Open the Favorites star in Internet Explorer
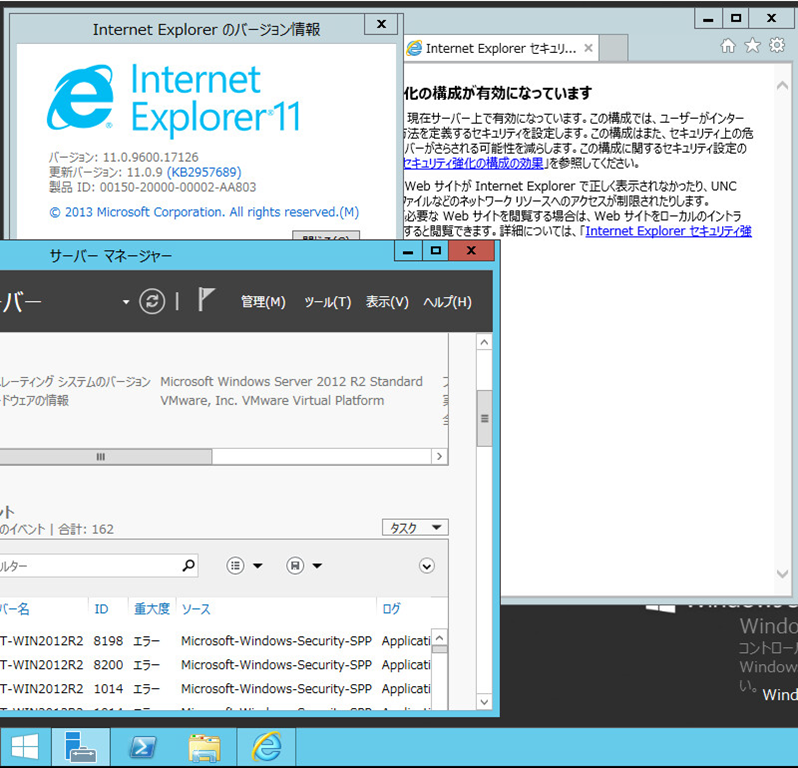The image size is (798, 768). pos(752,46)
